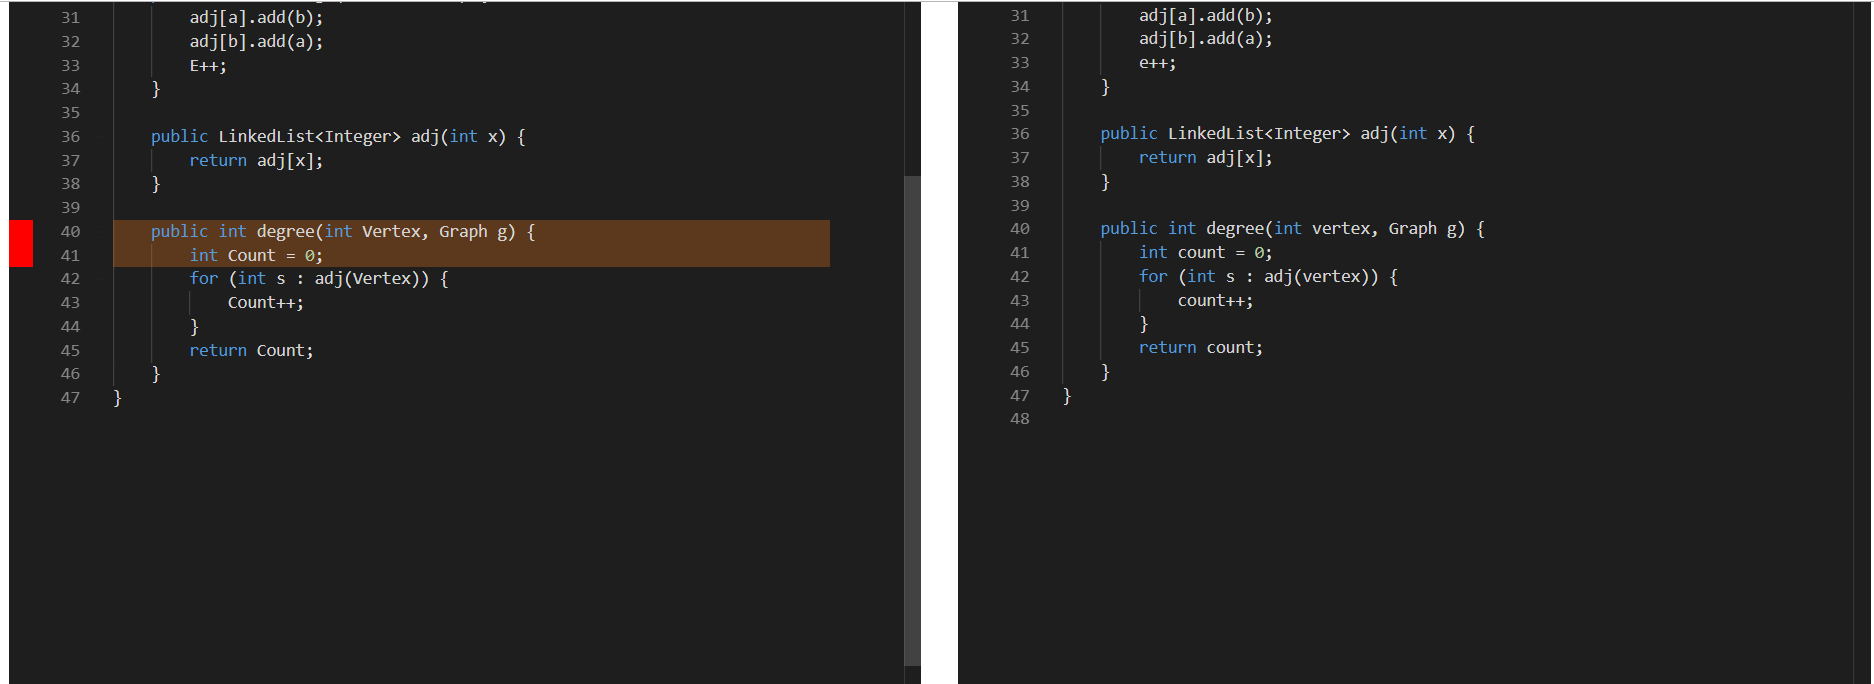The image size is (1874, 684).
Task: Click line number 41 in left pane
Action: click(70, 255)
